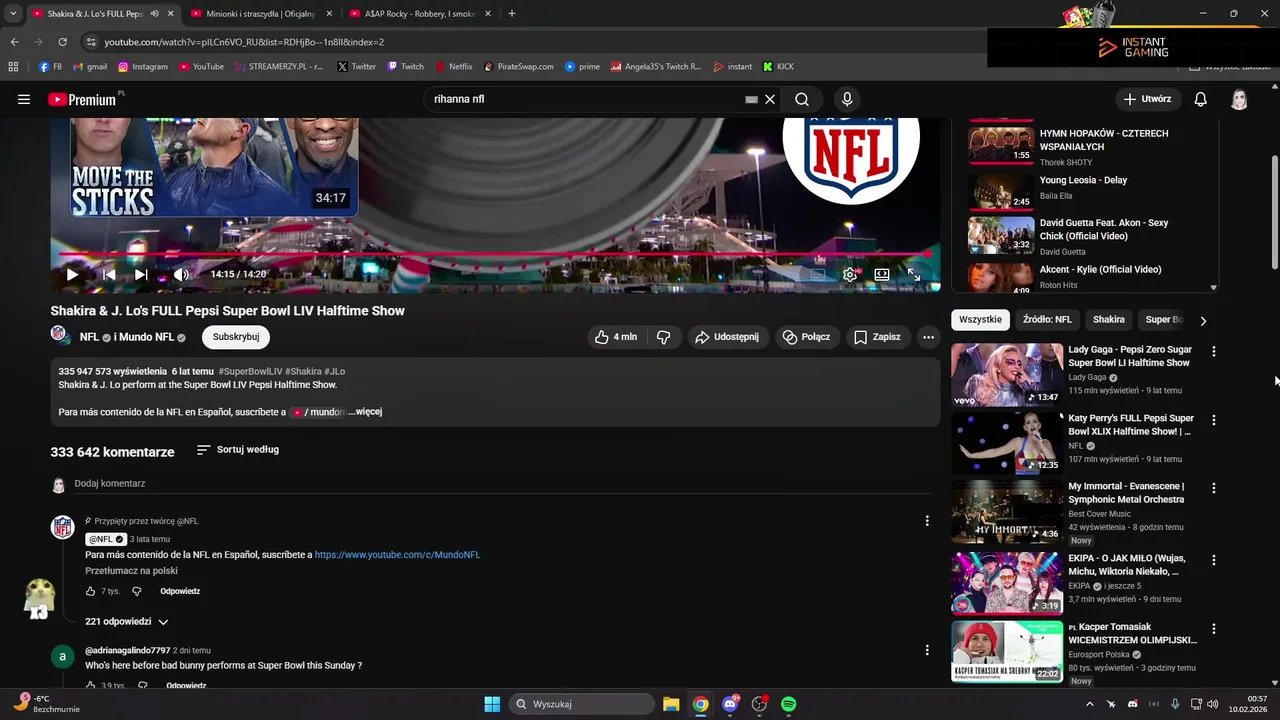Select the Źródło: NFL chip
Image resolution: width=1280 pixels, height=720 pixels.
pyautogui.click(x=1047, y=320)
